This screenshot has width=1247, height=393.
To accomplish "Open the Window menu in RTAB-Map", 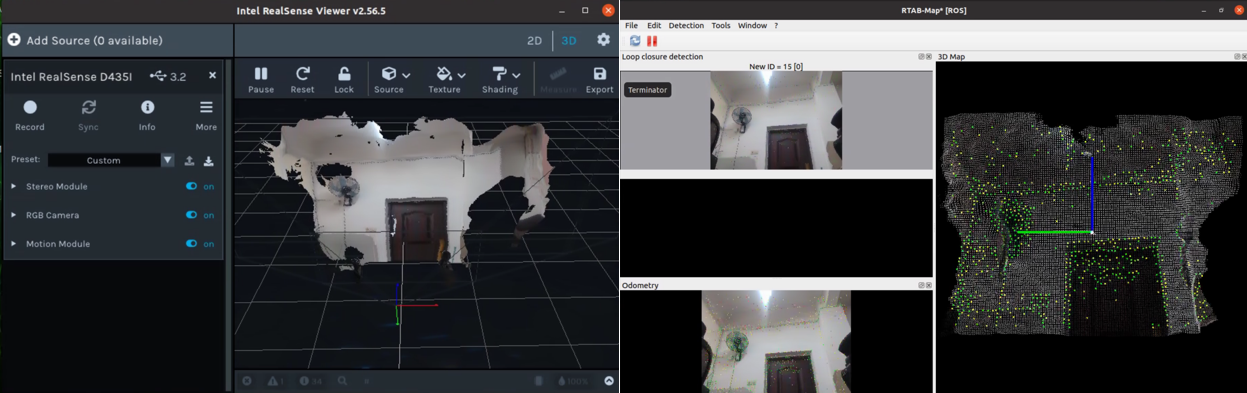I will pos(752,25).
